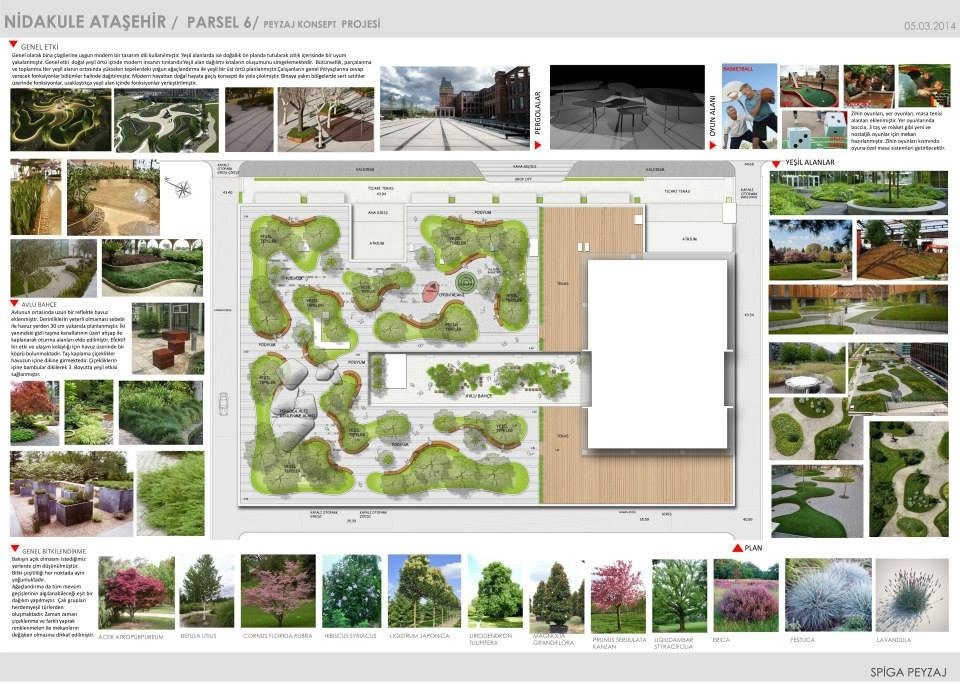Click the red triangle beside GENEL ETKİ
This screenshot has width=960, height=684.
[13, 45]
